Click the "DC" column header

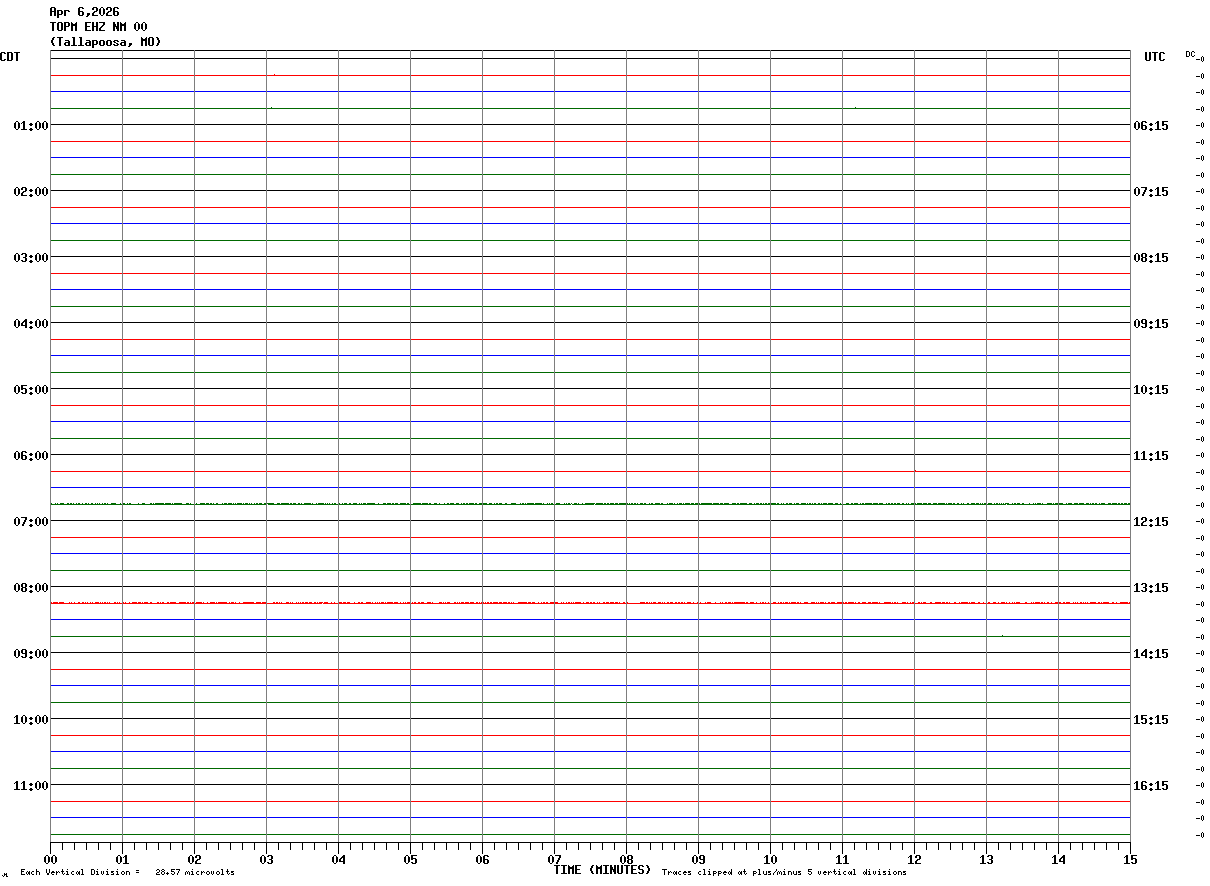pyautogui.click(x=1190, y=54)
